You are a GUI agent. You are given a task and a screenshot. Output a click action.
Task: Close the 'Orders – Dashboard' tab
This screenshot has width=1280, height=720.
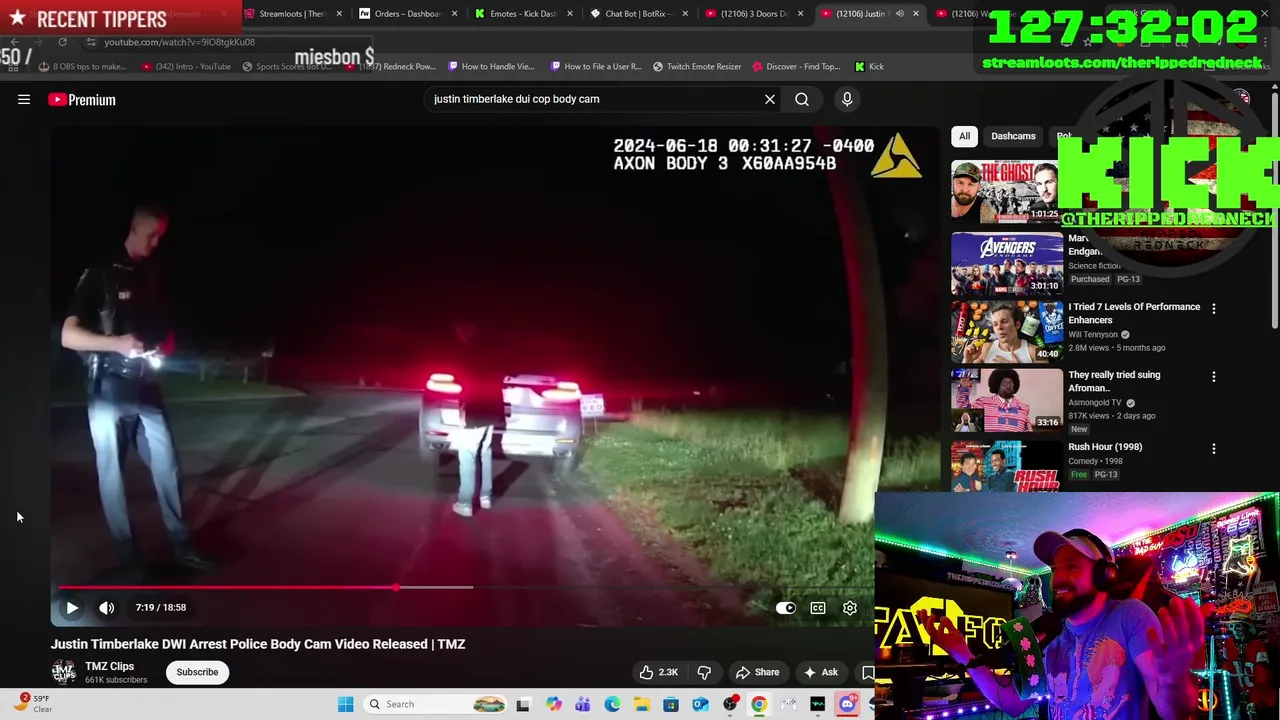(455, 14)
